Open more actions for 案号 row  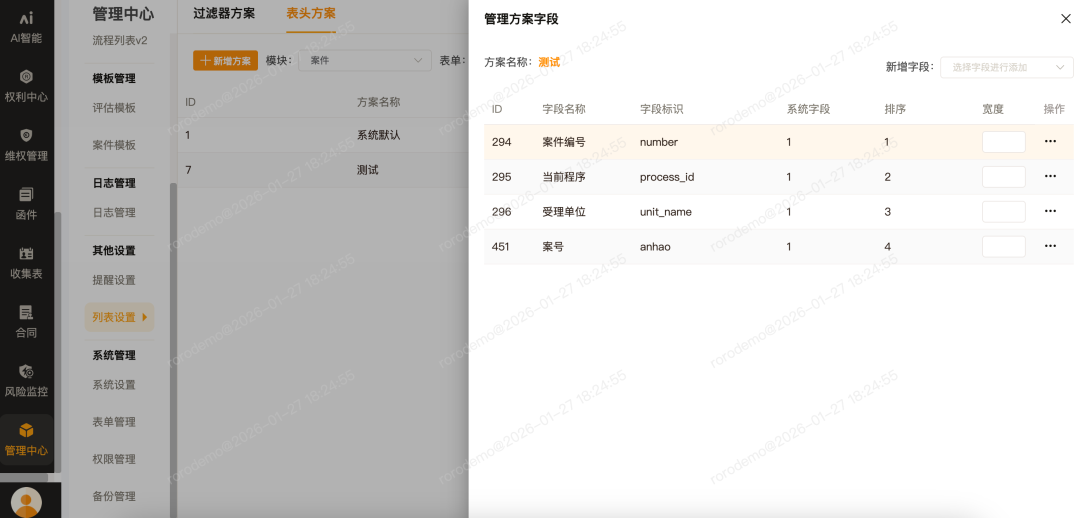pyautogui.click(x=1050, y=246)
